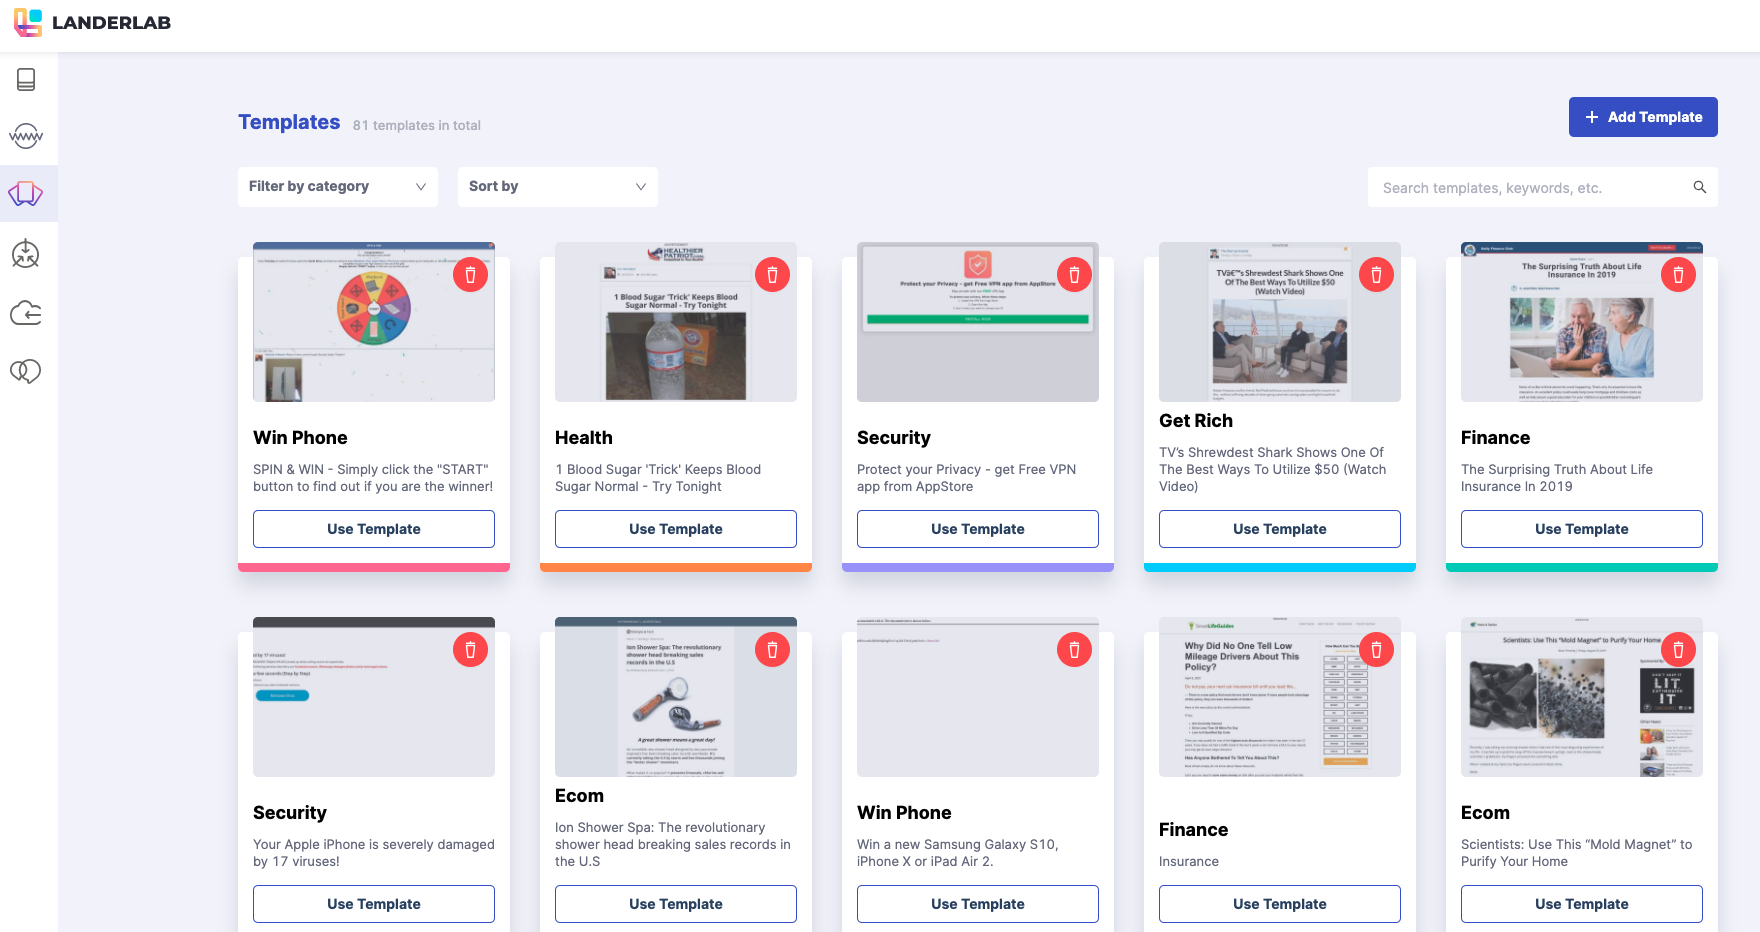Viewport: 1760px width, 932px height.
Task: Use Template for the Security VPN card
Action: click(x=978, y=529)
